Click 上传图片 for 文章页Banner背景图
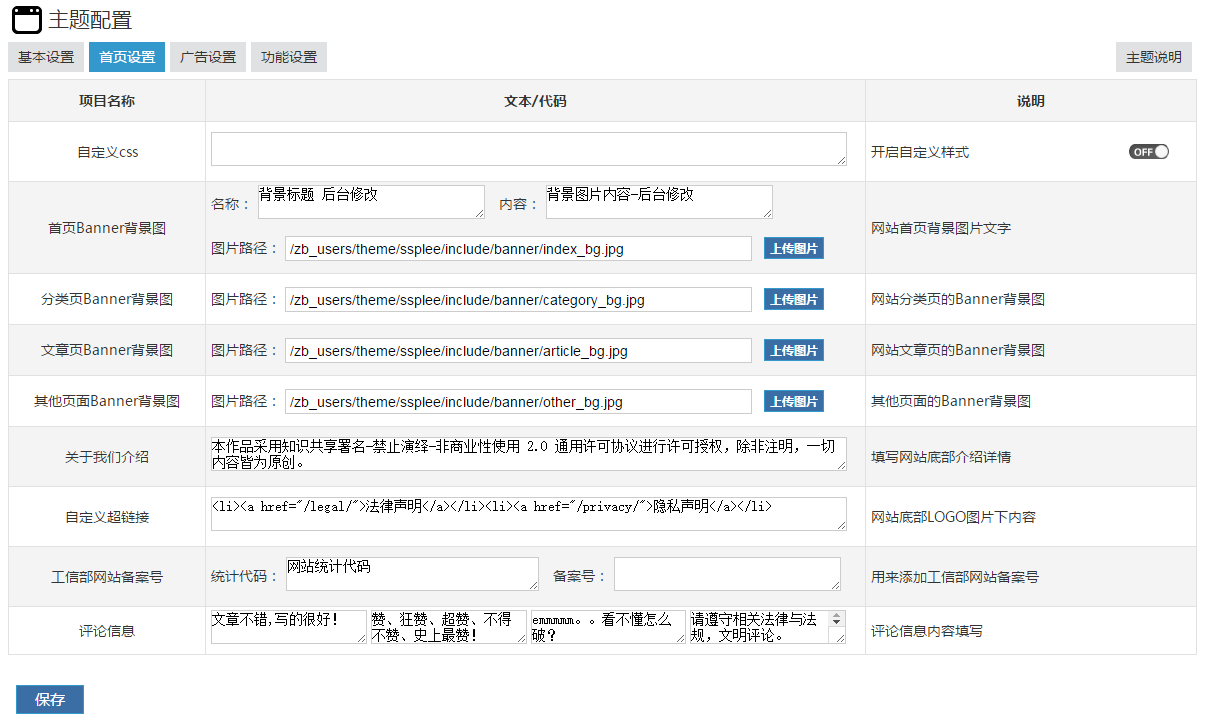The height and width of the screenshot is (720, 1206). tap(794, 350)
